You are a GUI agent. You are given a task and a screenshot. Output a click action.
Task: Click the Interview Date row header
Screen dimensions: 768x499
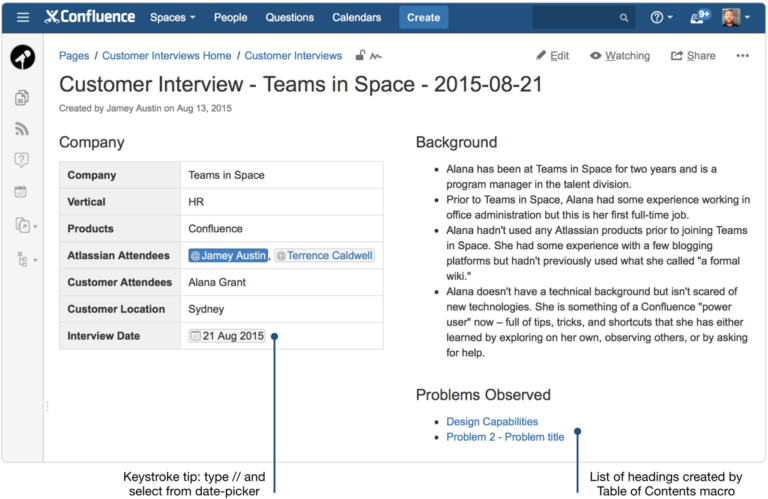tap(120, 336)
